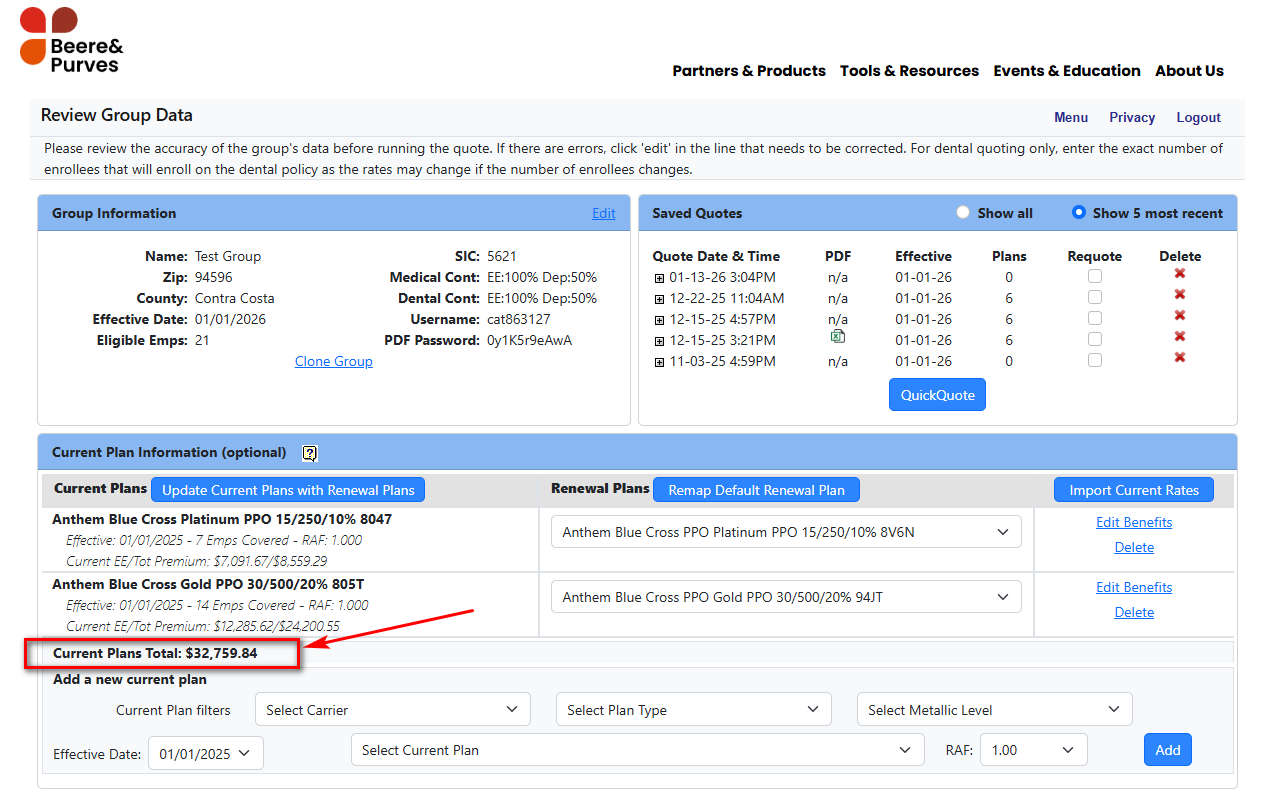Image resolution: width=1264 pixels, height=800 pixels.
Task: Click the Add button
Action: (1168, 750)
